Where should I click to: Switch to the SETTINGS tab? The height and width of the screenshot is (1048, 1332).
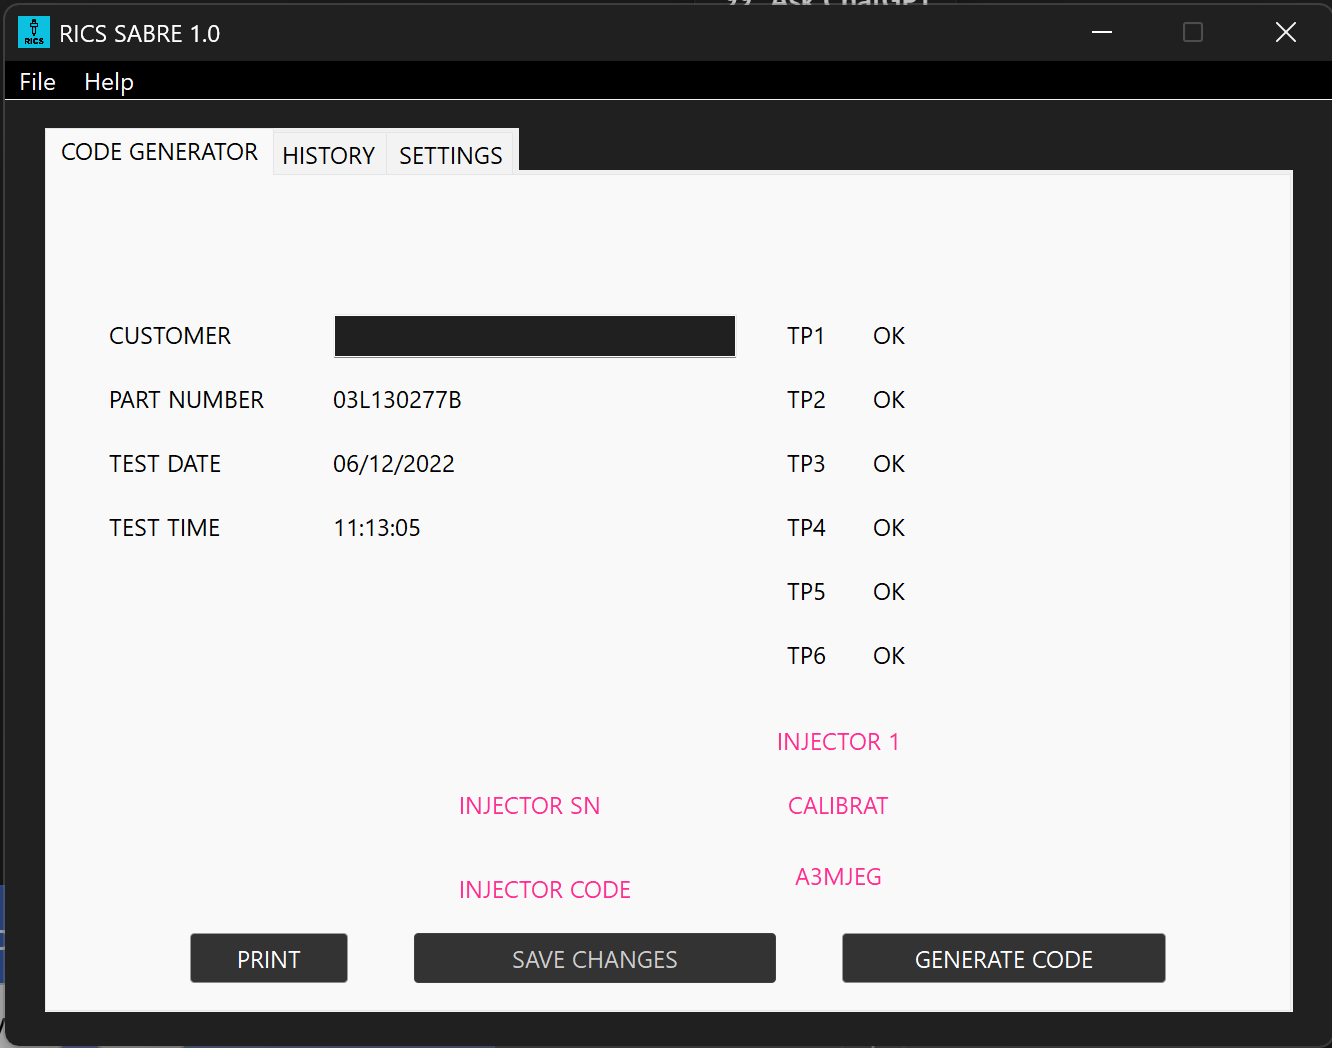(x=451, y=155)
